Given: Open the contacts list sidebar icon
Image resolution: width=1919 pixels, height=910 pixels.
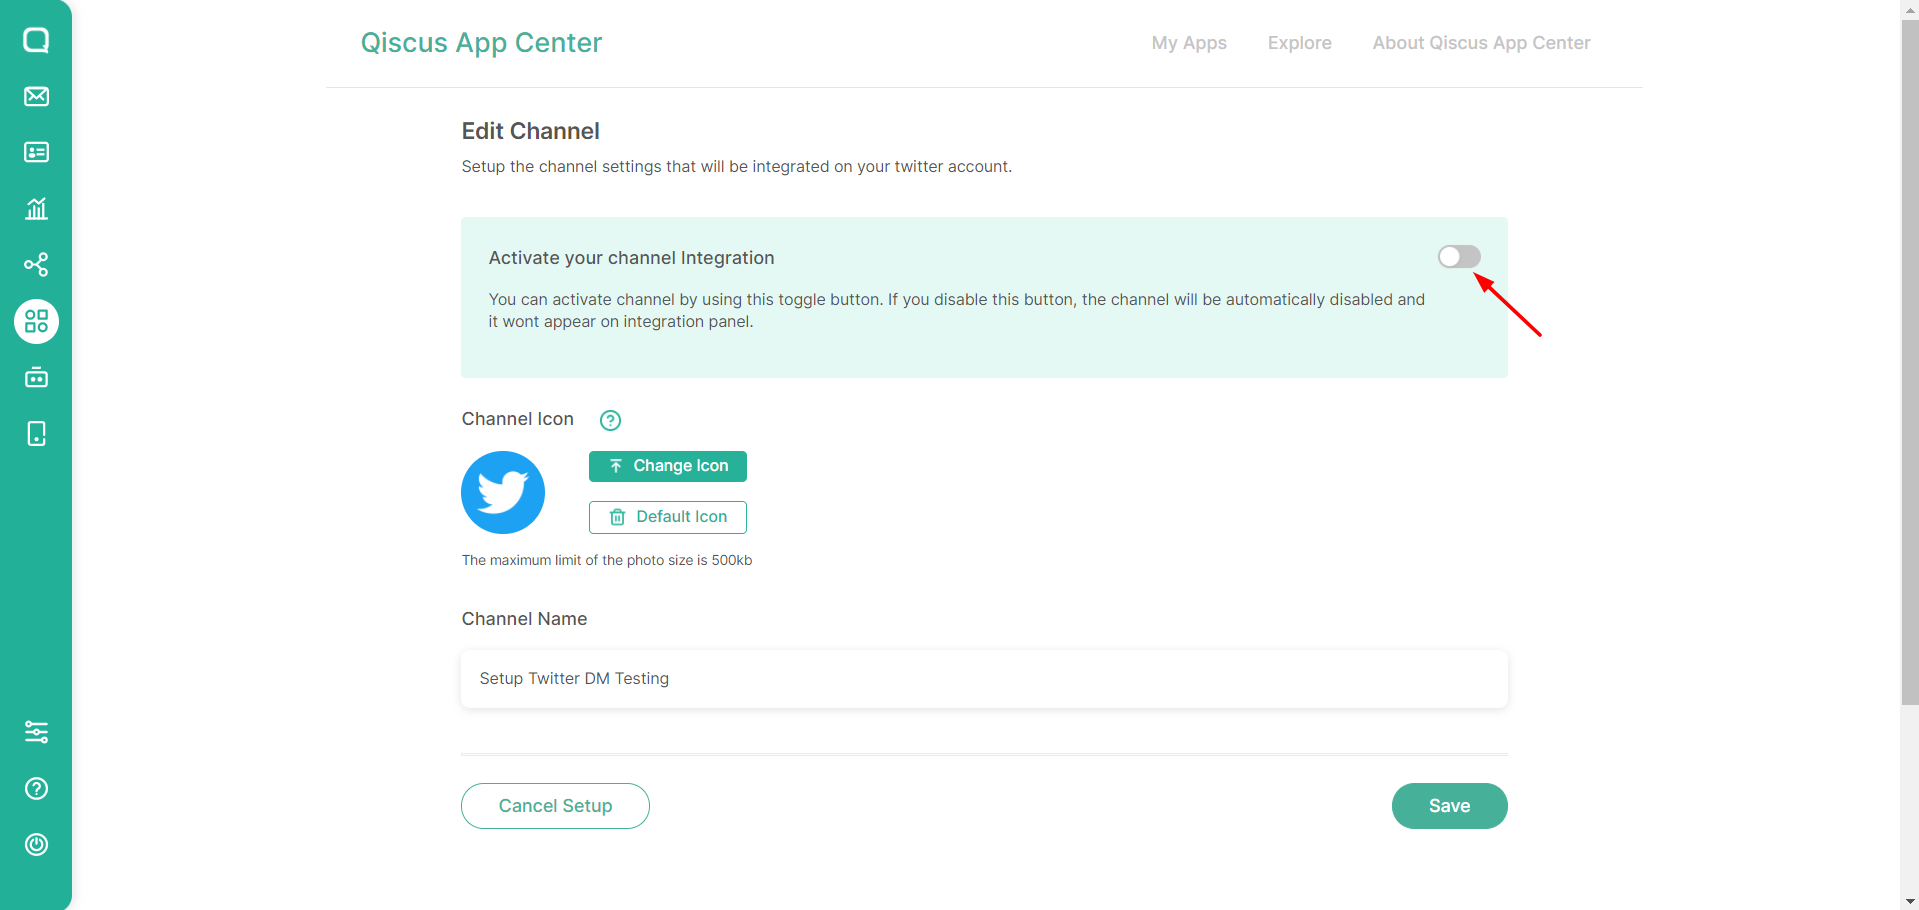Looking at the screenshot, I should [x=36, y=152].
